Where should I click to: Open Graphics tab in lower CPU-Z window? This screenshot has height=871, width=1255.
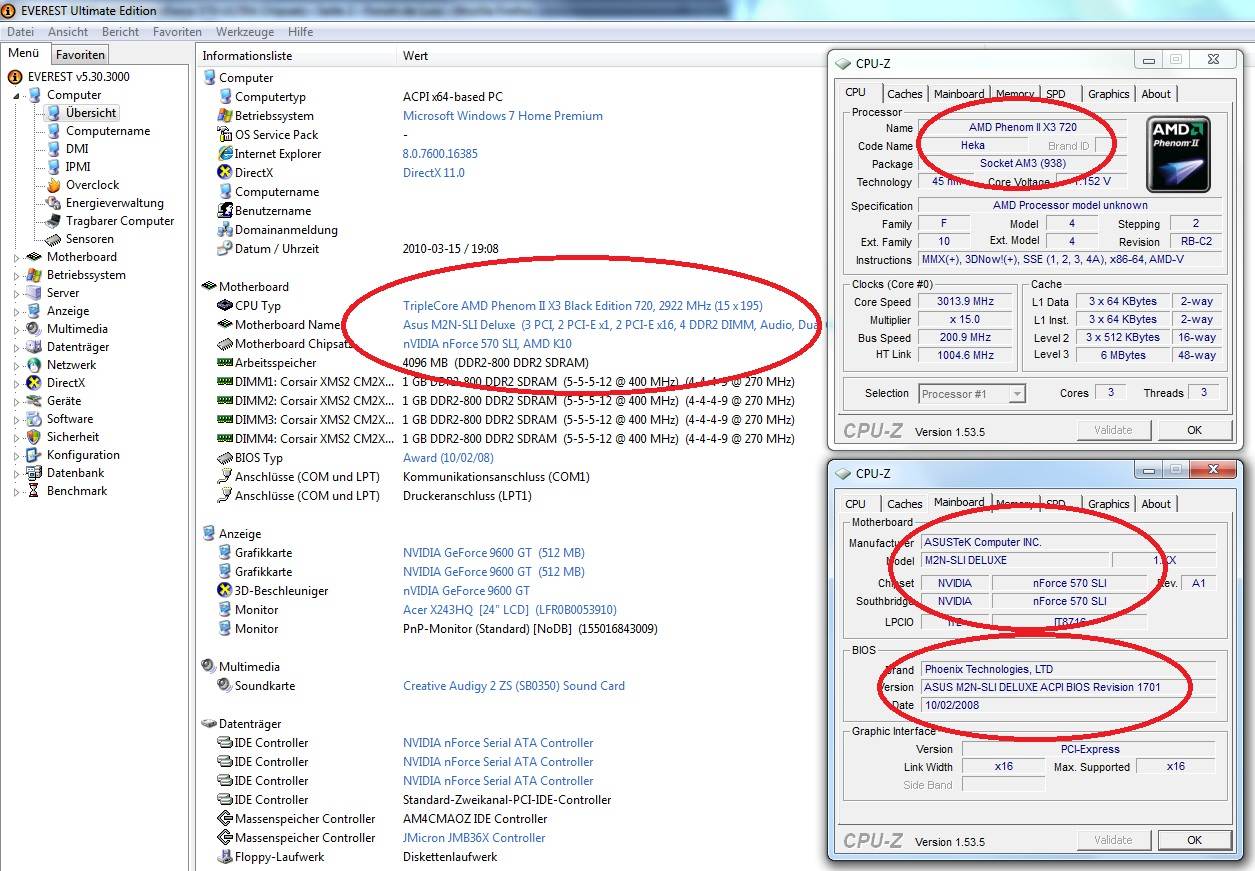coord(1108,504)
